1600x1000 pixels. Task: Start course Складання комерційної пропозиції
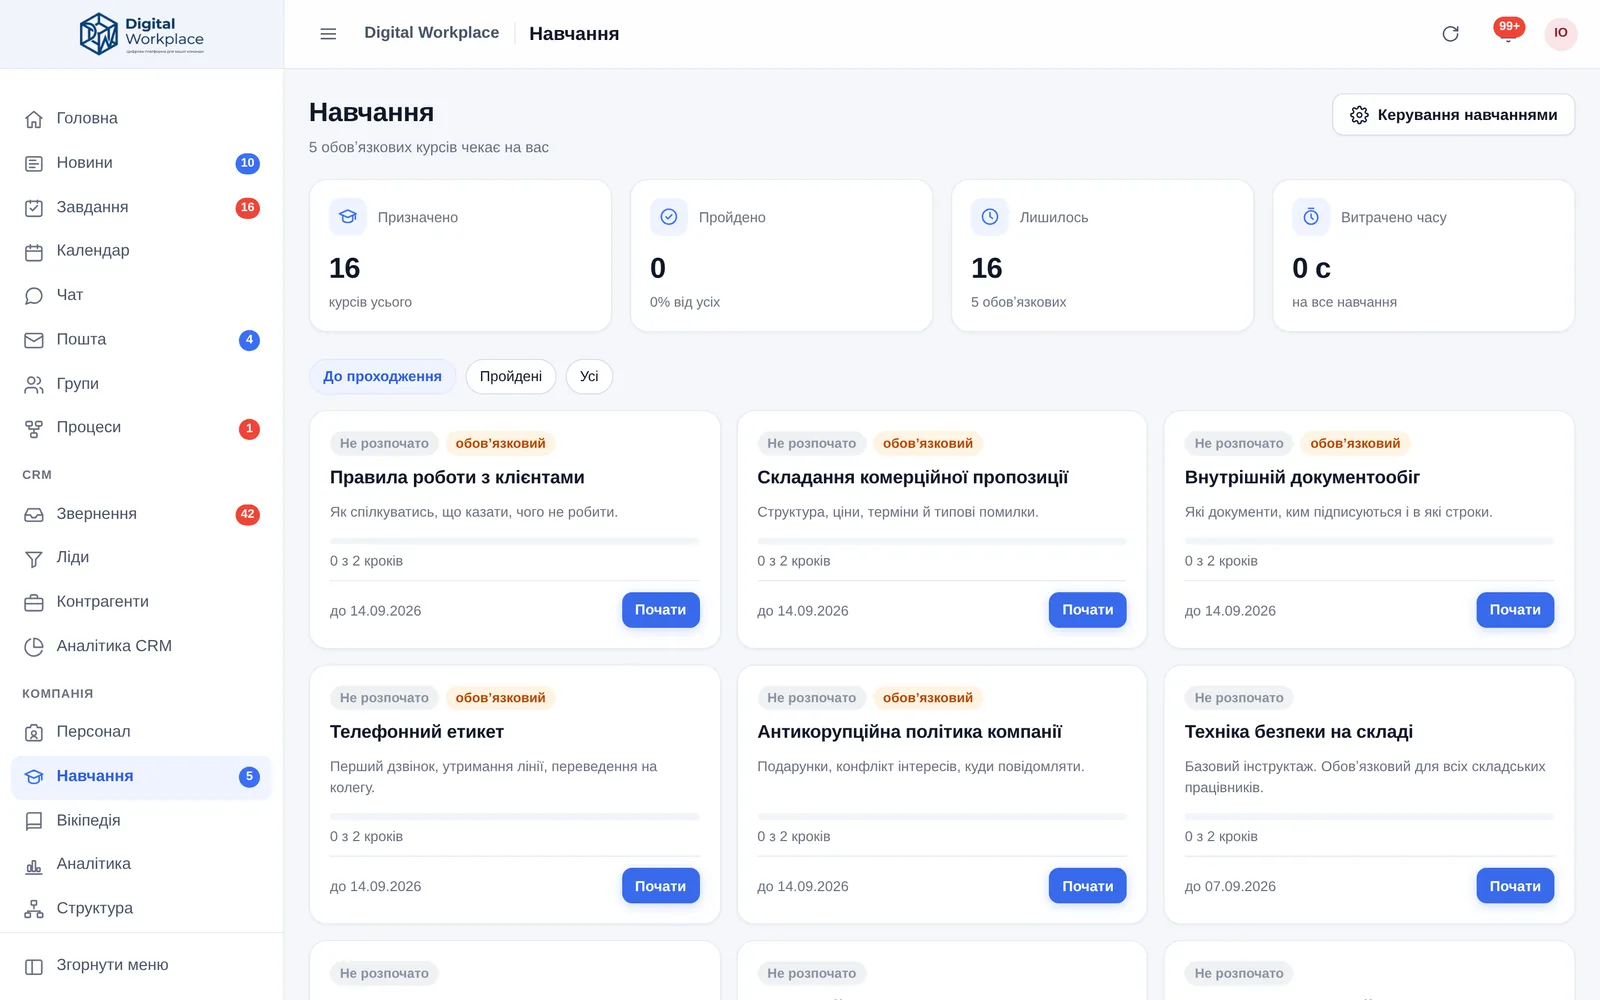pos(1087,610)
